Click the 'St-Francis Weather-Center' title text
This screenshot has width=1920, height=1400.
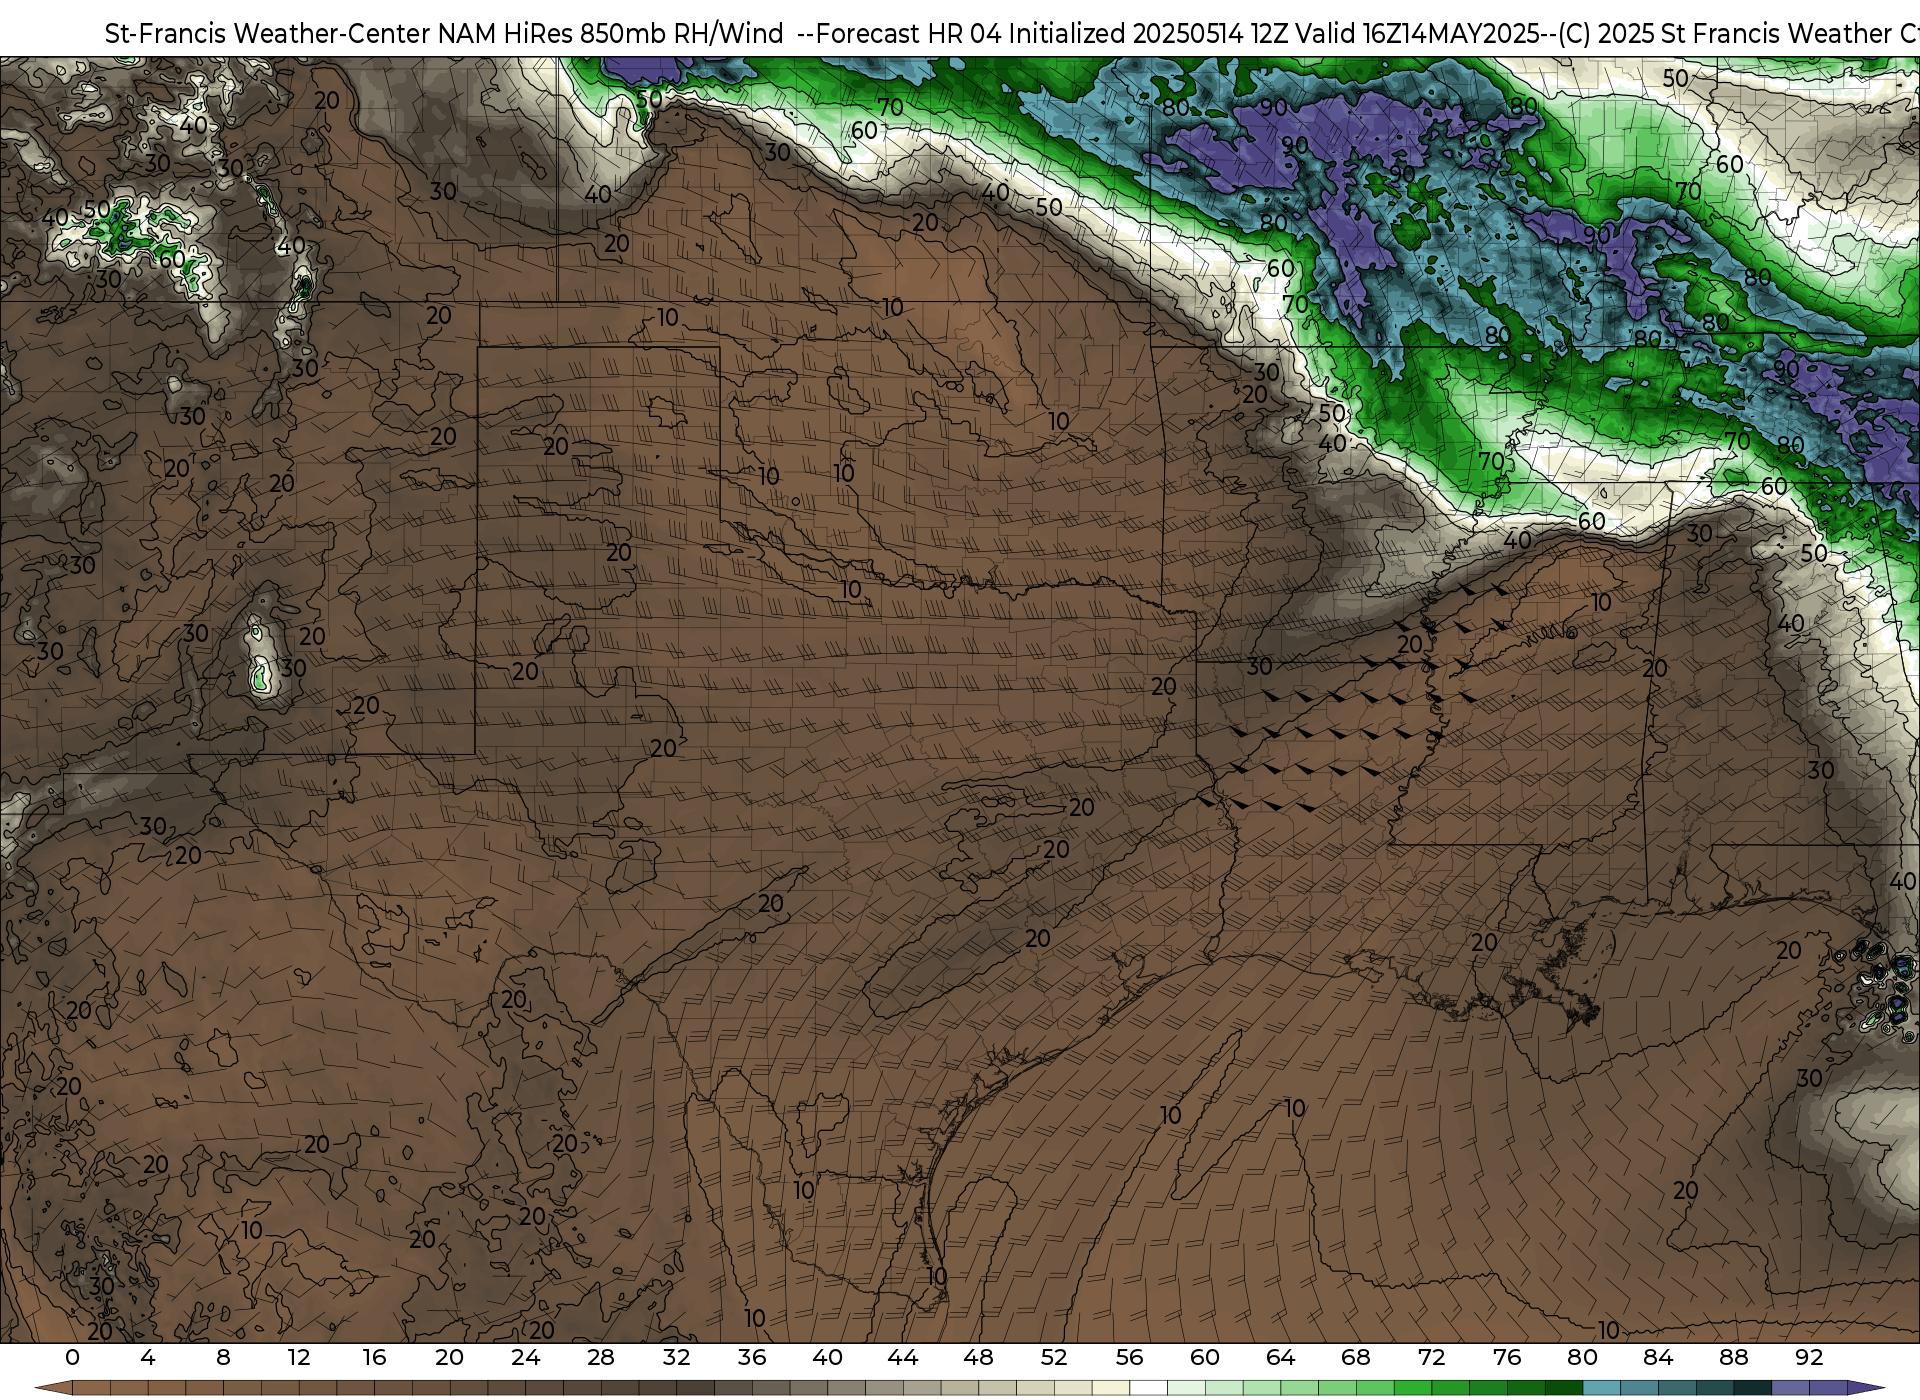[x=268, y=34]
